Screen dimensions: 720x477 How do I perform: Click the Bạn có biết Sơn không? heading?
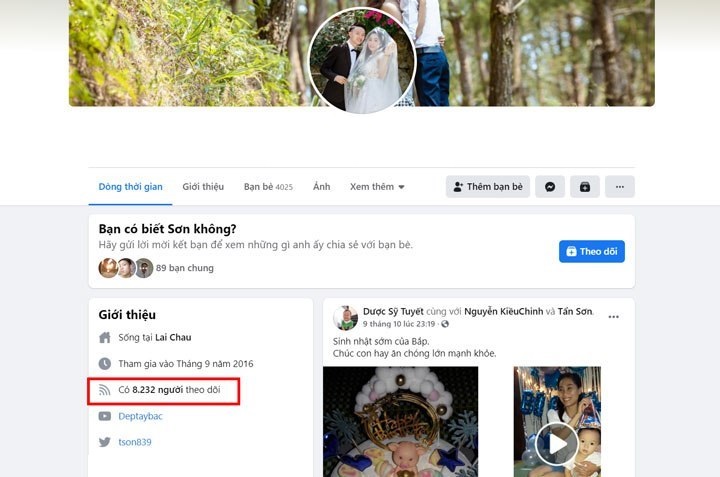pos(168,229)
